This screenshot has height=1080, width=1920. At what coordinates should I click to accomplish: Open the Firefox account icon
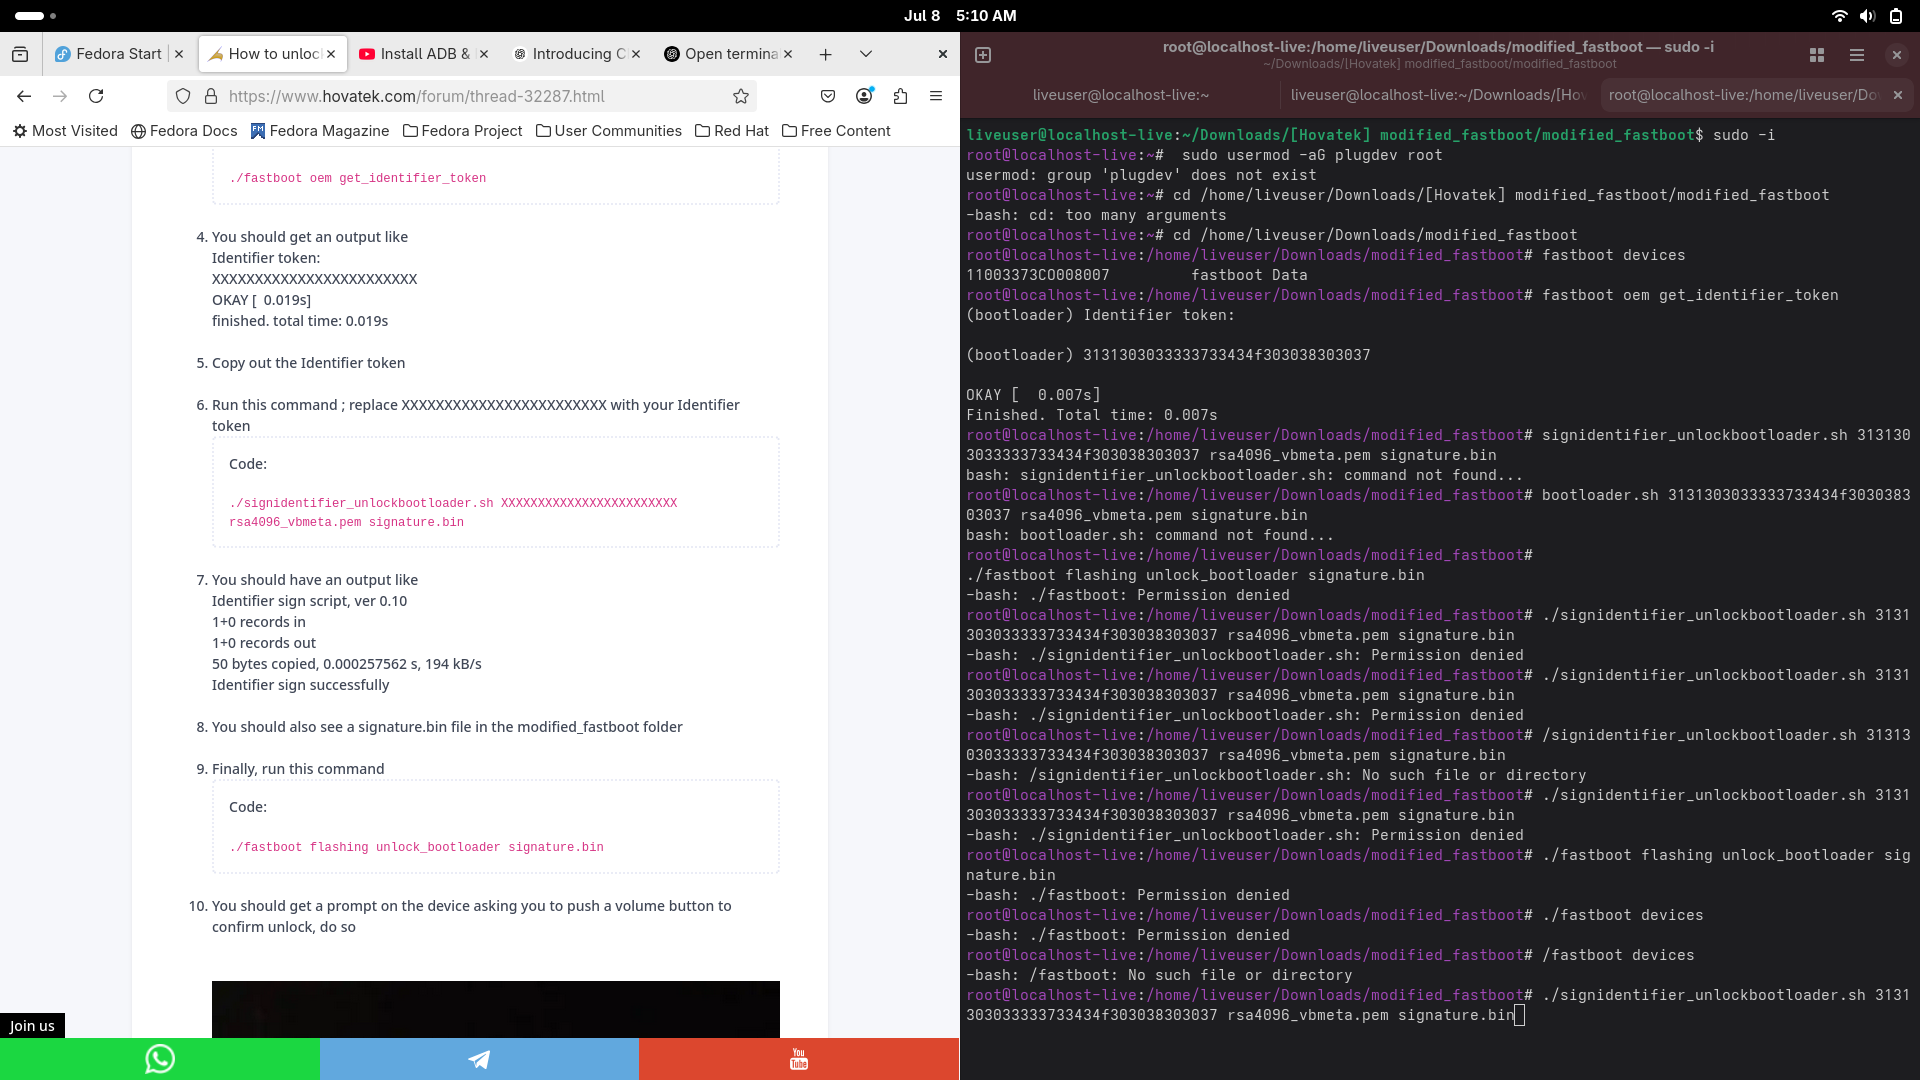coord(865,96)
